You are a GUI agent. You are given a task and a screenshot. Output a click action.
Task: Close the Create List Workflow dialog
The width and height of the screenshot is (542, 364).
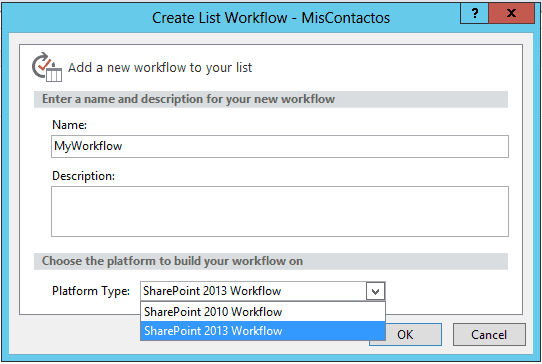coord(511,13)
